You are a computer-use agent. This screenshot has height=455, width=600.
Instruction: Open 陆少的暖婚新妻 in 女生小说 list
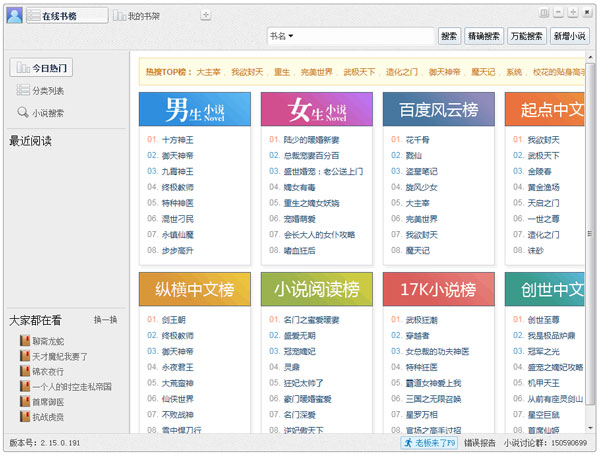(x=311, y=140)
